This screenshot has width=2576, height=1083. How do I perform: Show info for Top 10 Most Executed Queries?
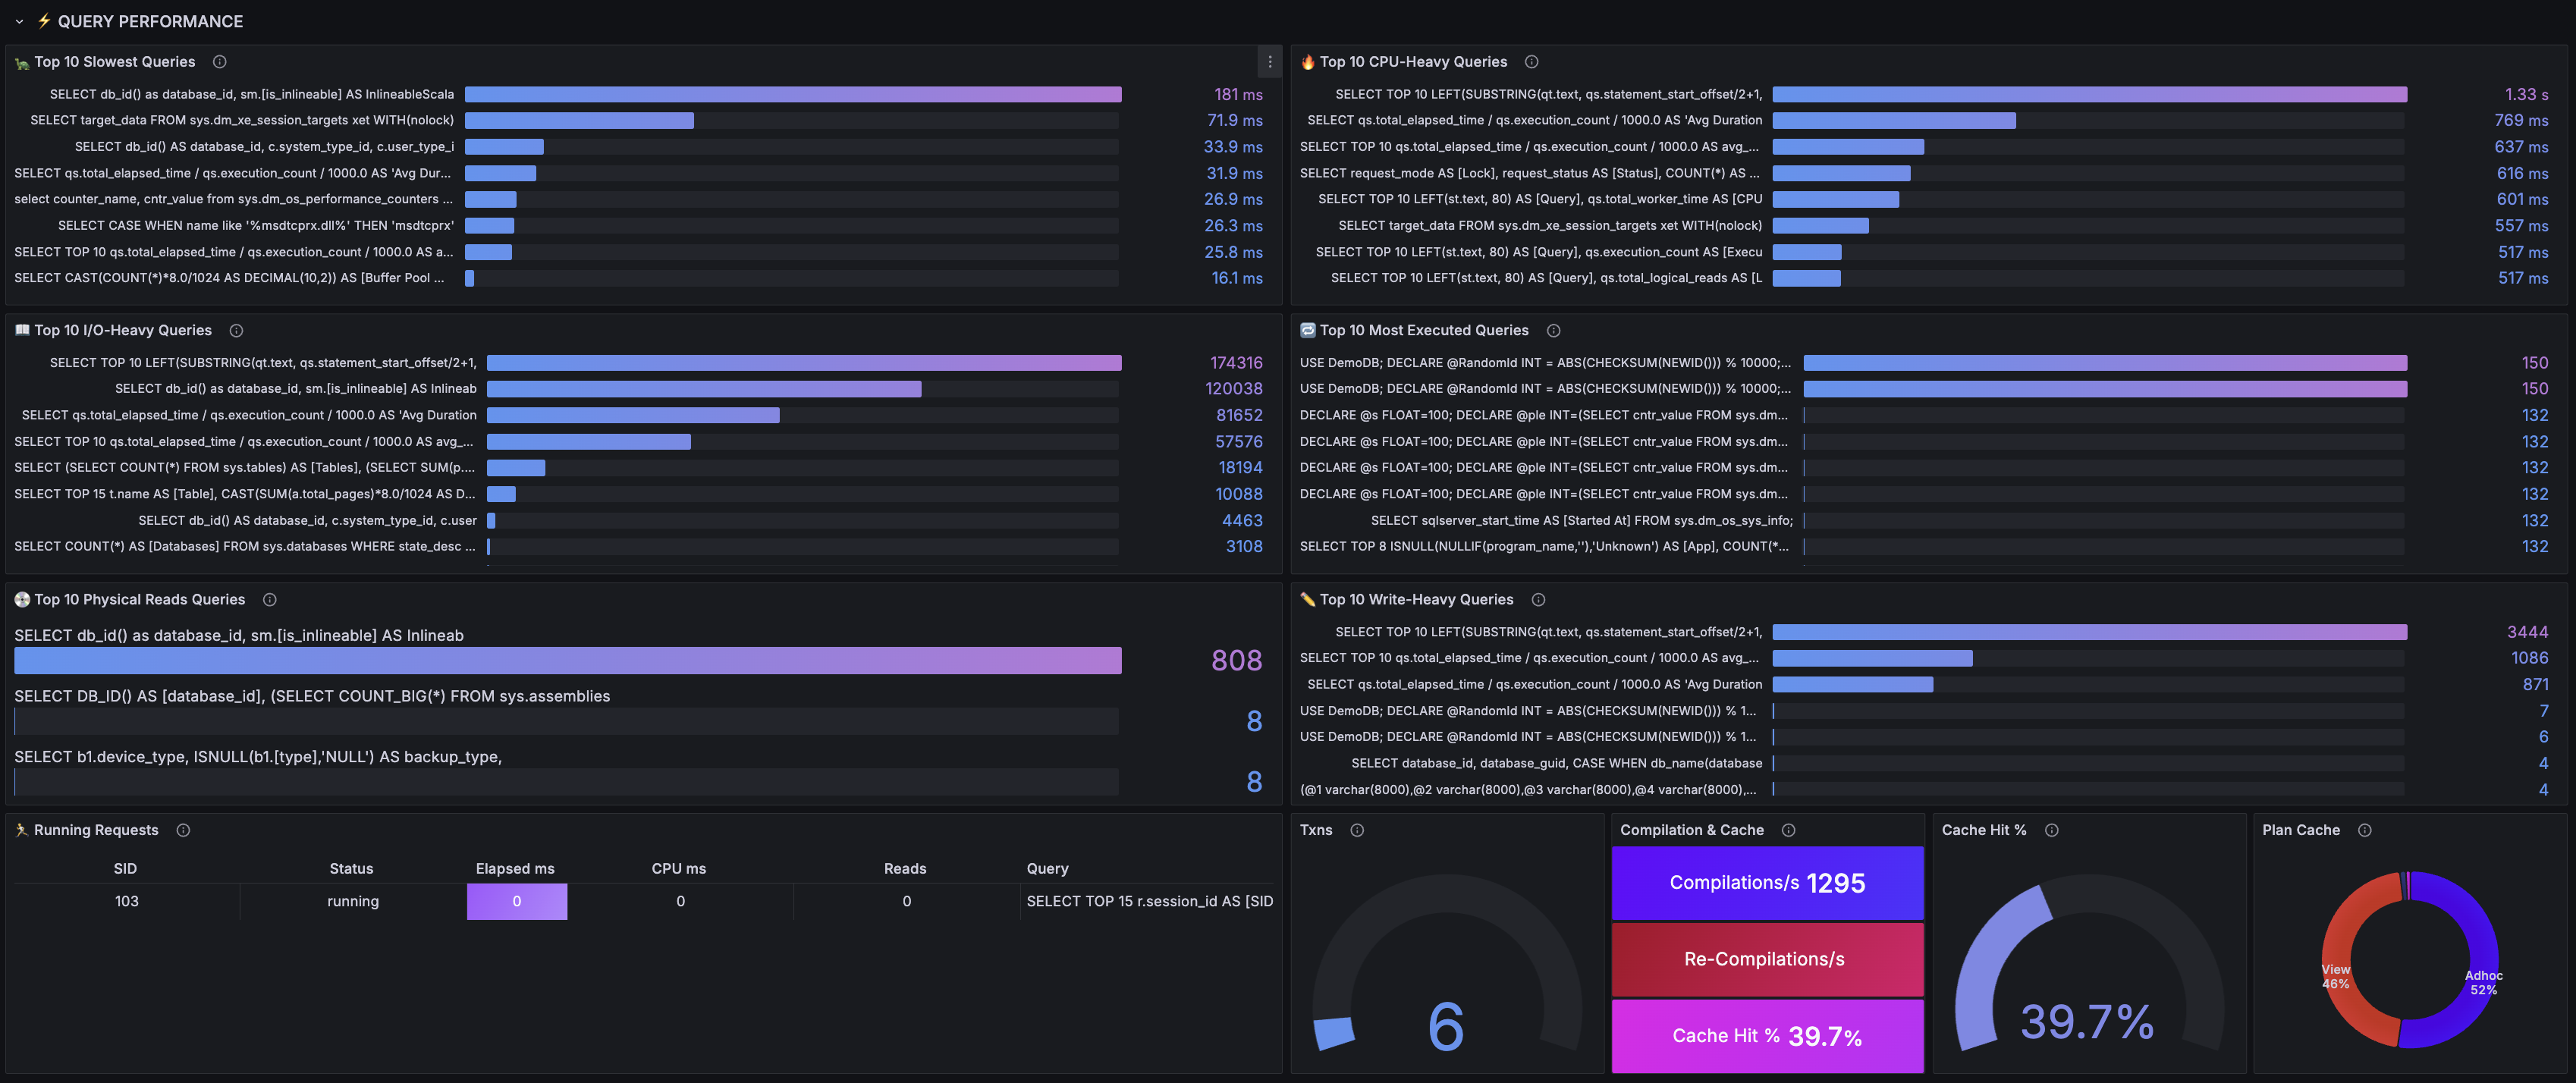pos(1553,331)
